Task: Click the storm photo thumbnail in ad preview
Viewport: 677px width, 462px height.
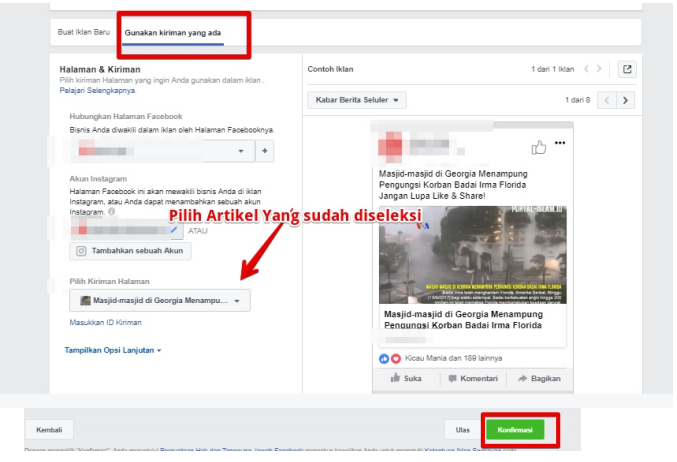Action: click(x=473, y=255)
